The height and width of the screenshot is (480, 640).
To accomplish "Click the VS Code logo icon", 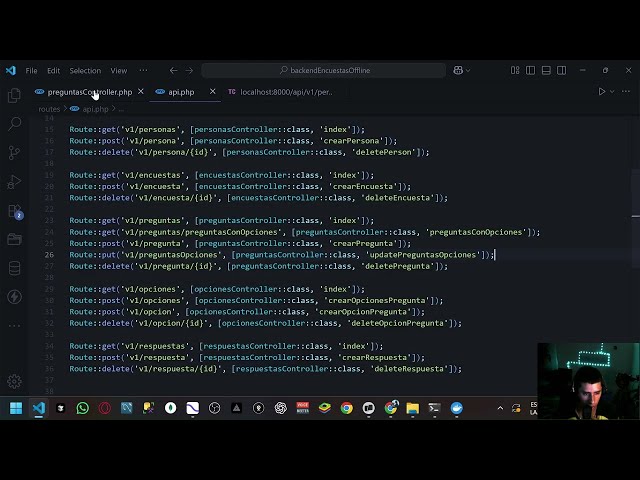I will click(x=11, y=70).
